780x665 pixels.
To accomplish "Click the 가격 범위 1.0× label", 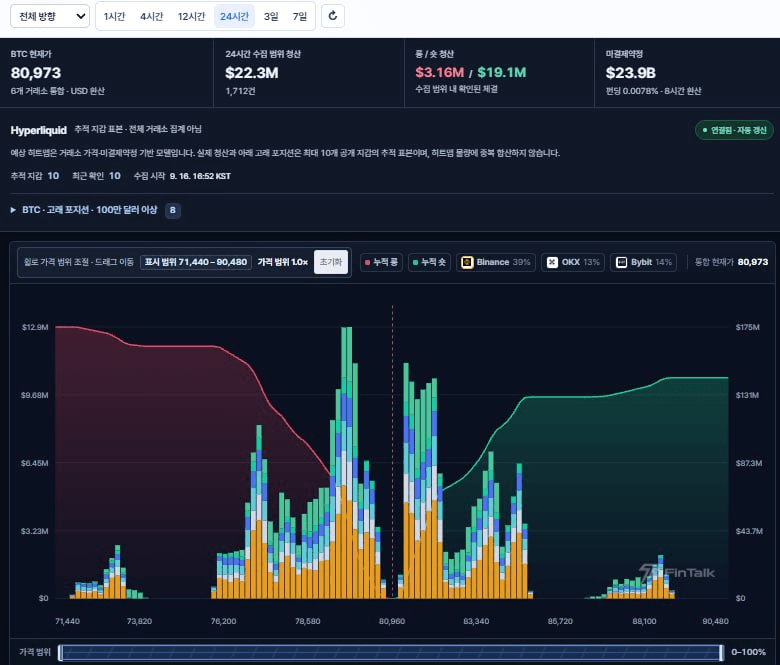I will pyautogui.click(x=283, y=262).
